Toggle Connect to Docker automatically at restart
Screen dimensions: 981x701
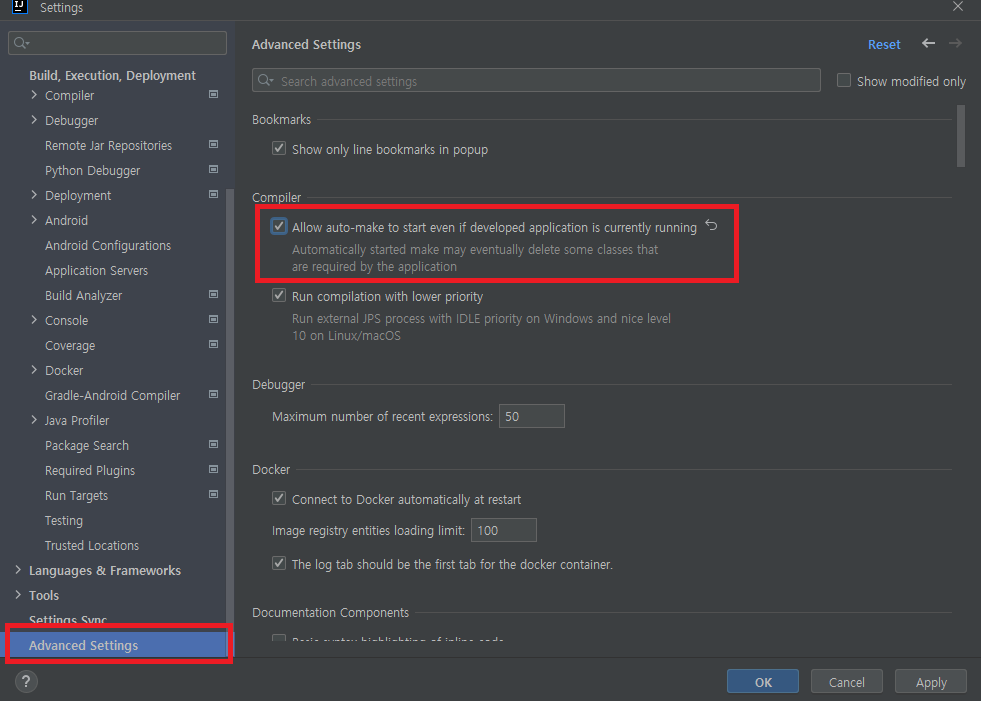point(279,498)
